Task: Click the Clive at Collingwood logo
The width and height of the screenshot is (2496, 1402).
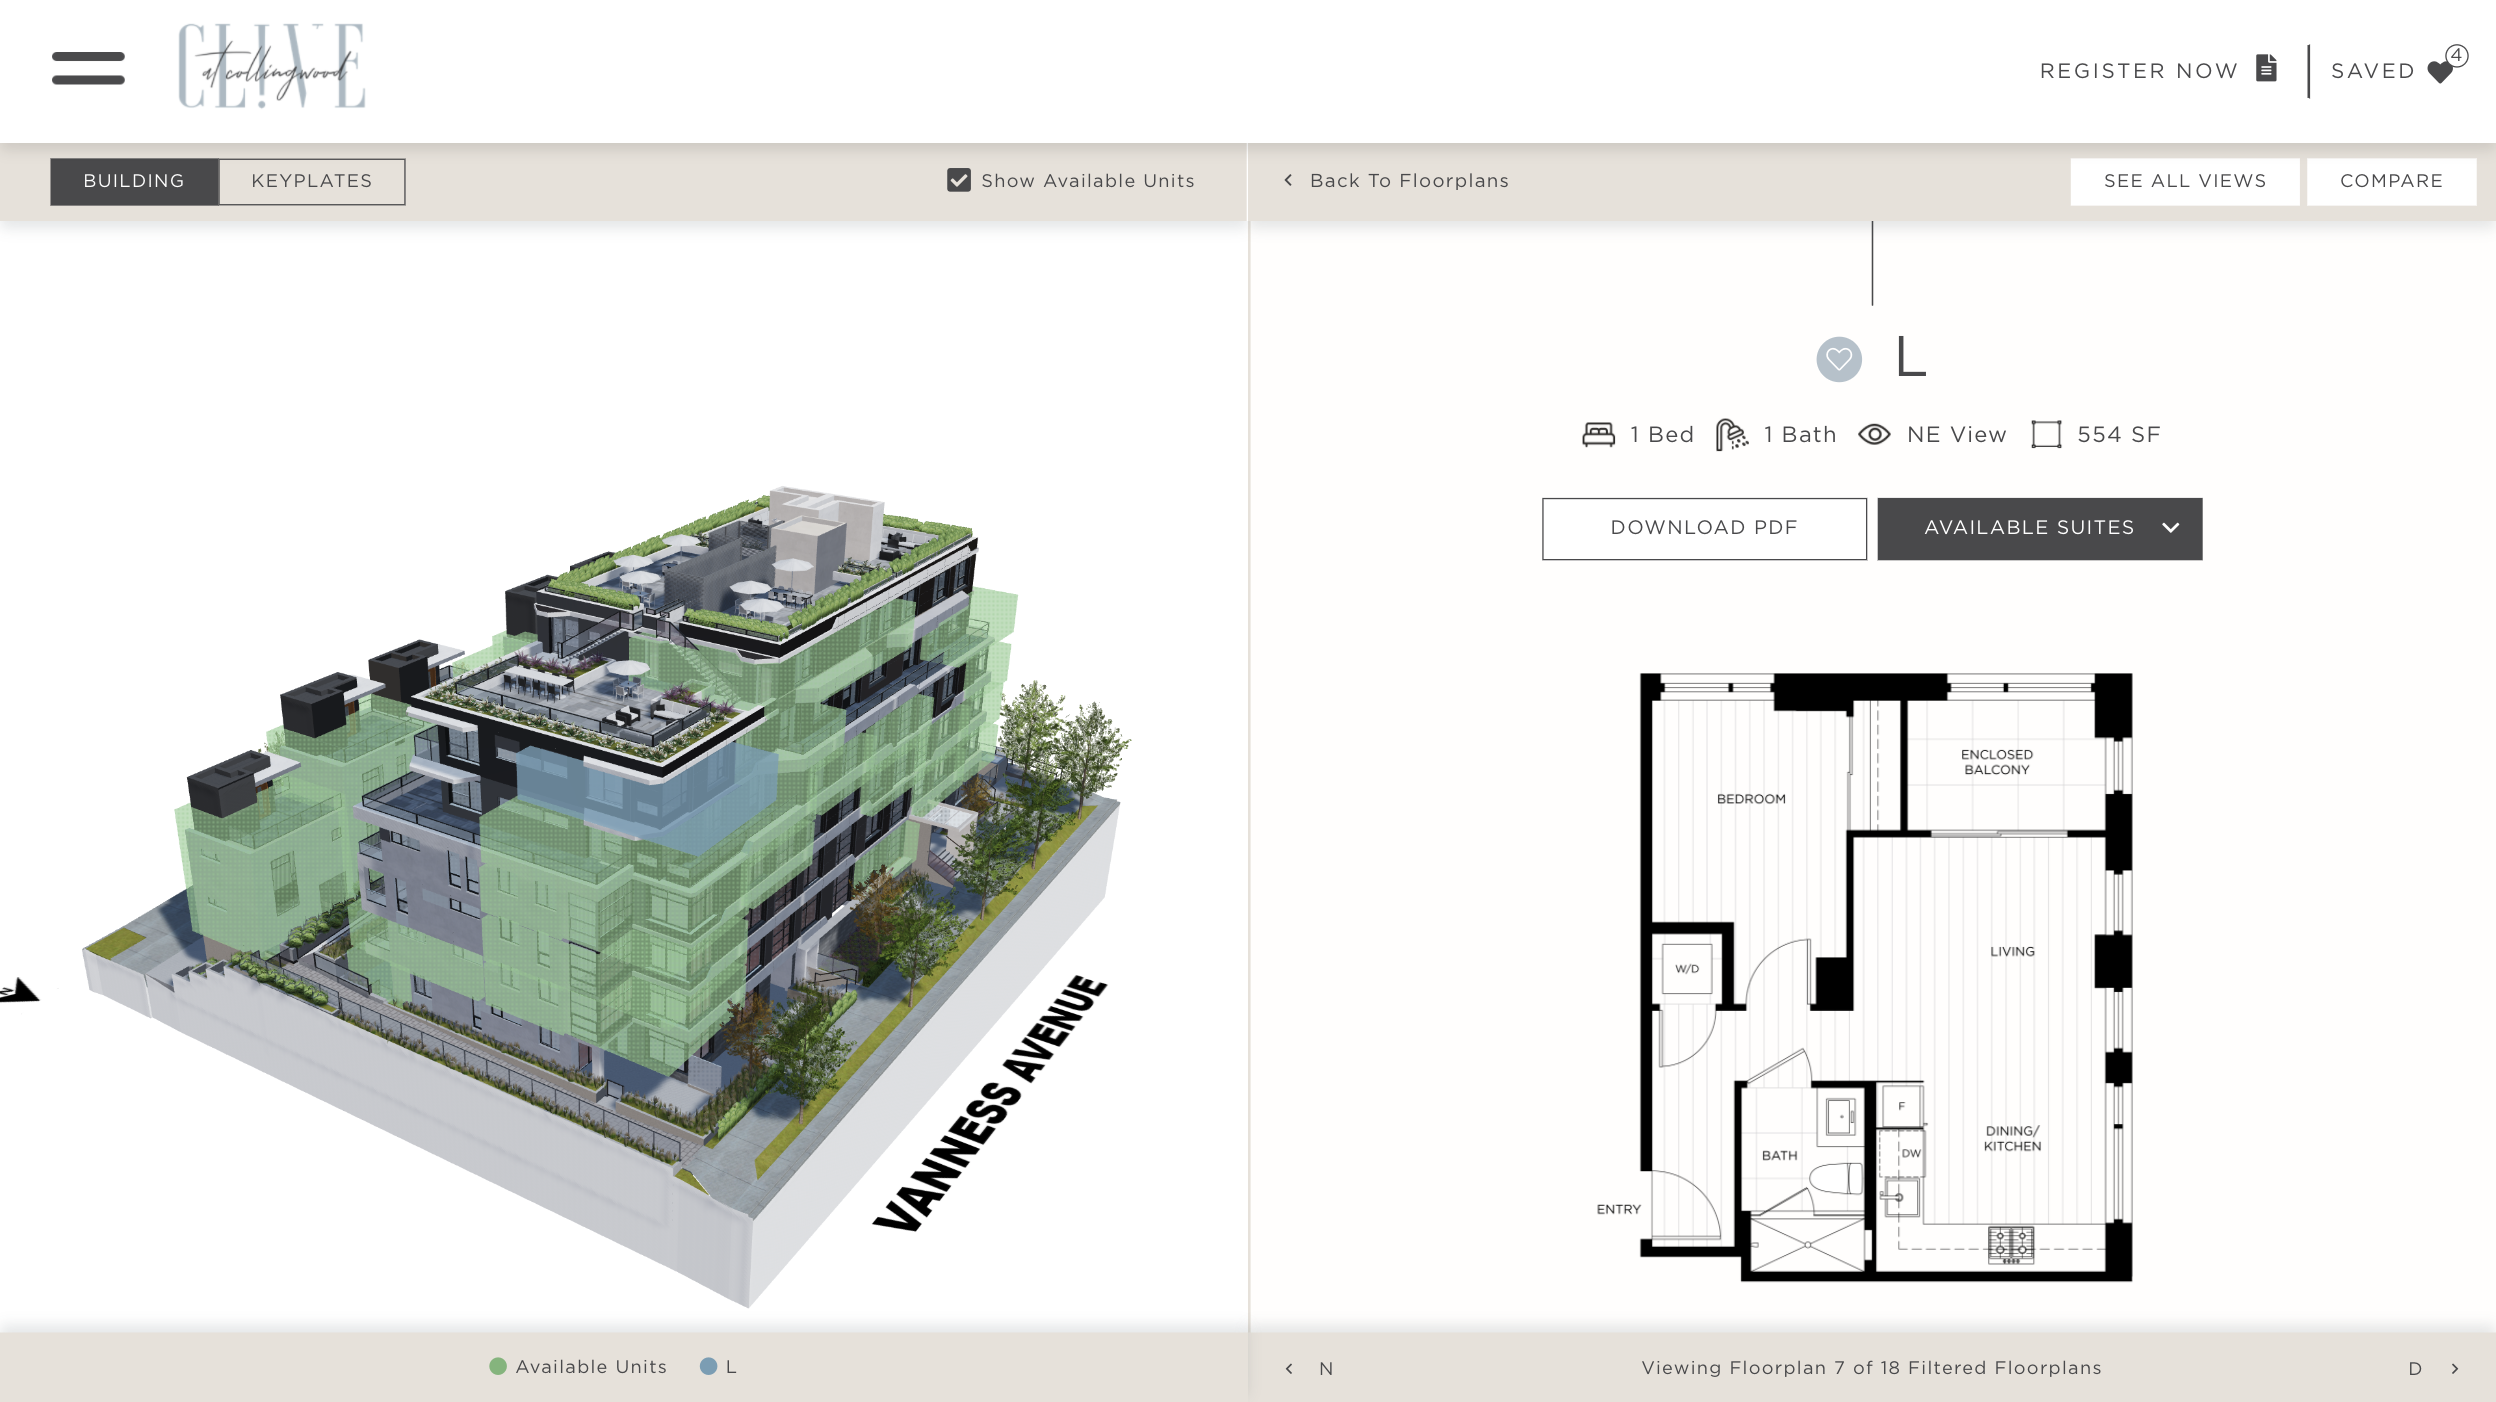Action: pos(272,66)
